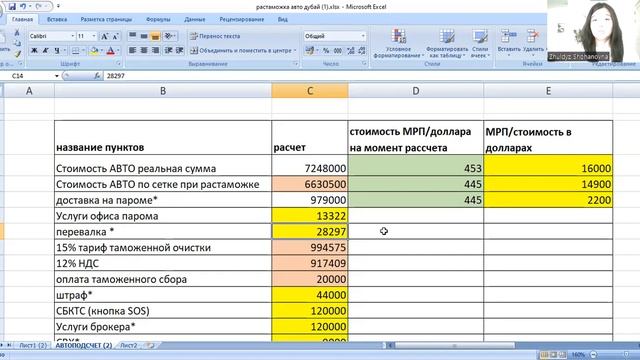Click the zoom out minus button
640x360 pixels.
[594, 355]
